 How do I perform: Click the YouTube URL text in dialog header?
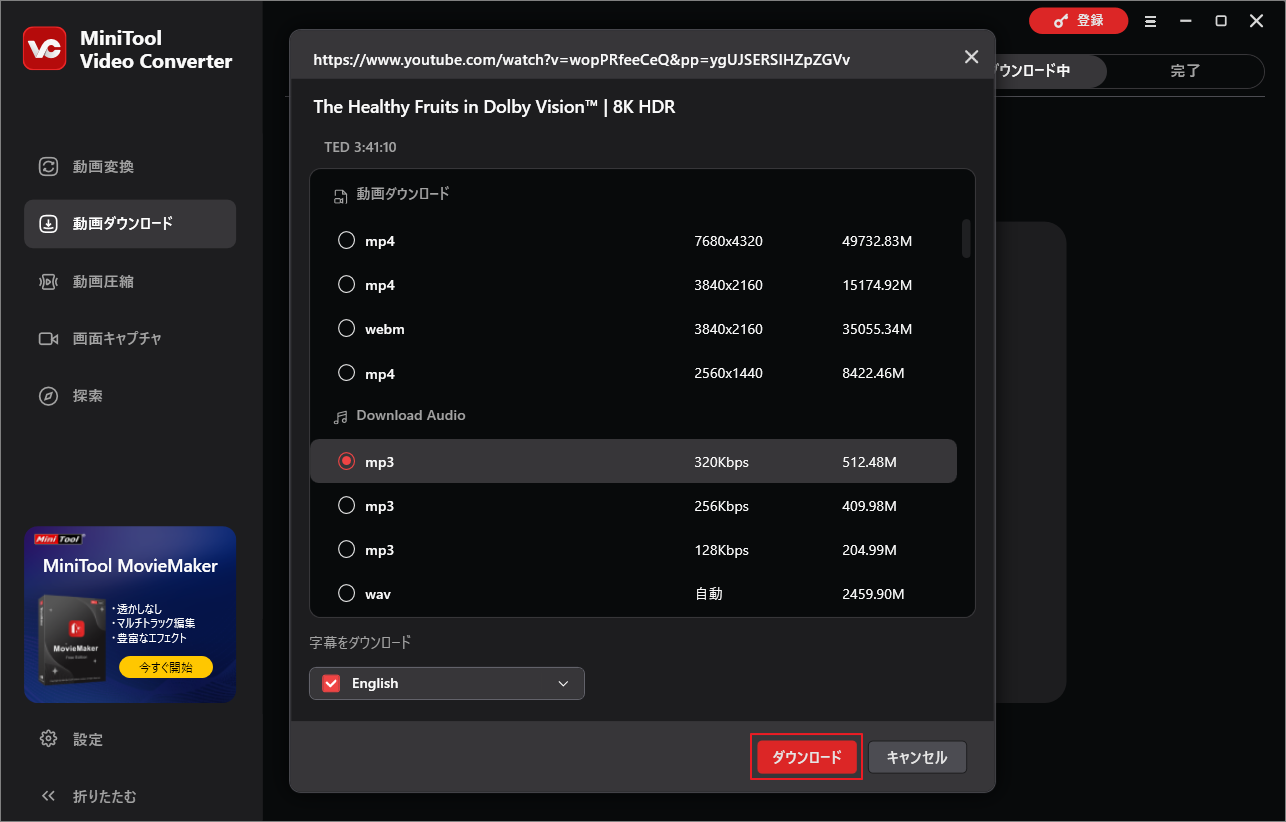[x=582, y=60]
